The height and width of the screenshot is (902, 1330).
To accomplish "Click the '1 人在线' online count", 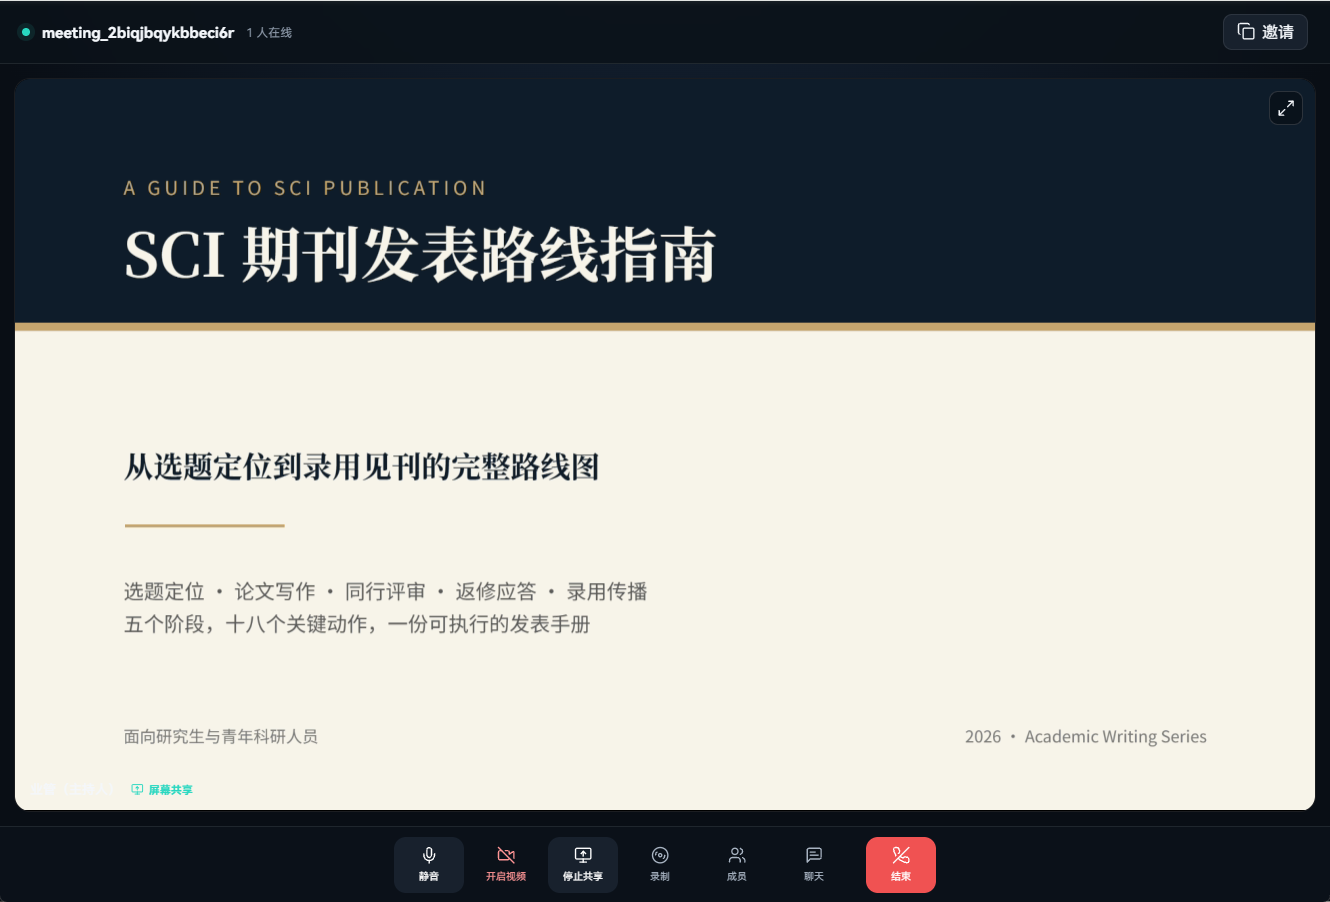I will point(269,33).
